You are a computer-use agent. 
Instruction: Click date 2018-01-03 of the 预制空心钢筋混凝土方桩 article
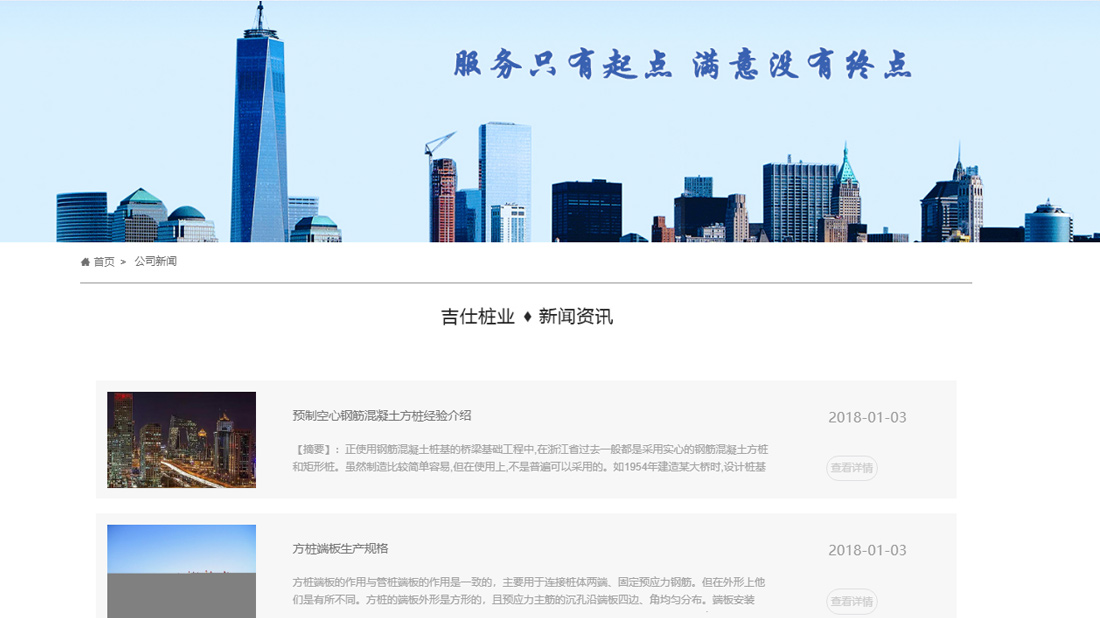click(867, 417)
